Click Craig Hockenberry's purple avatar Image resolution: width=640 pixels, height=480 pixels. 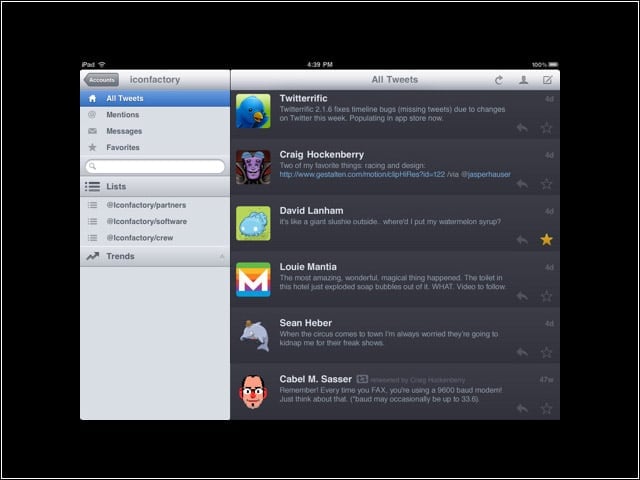(253, 167)
